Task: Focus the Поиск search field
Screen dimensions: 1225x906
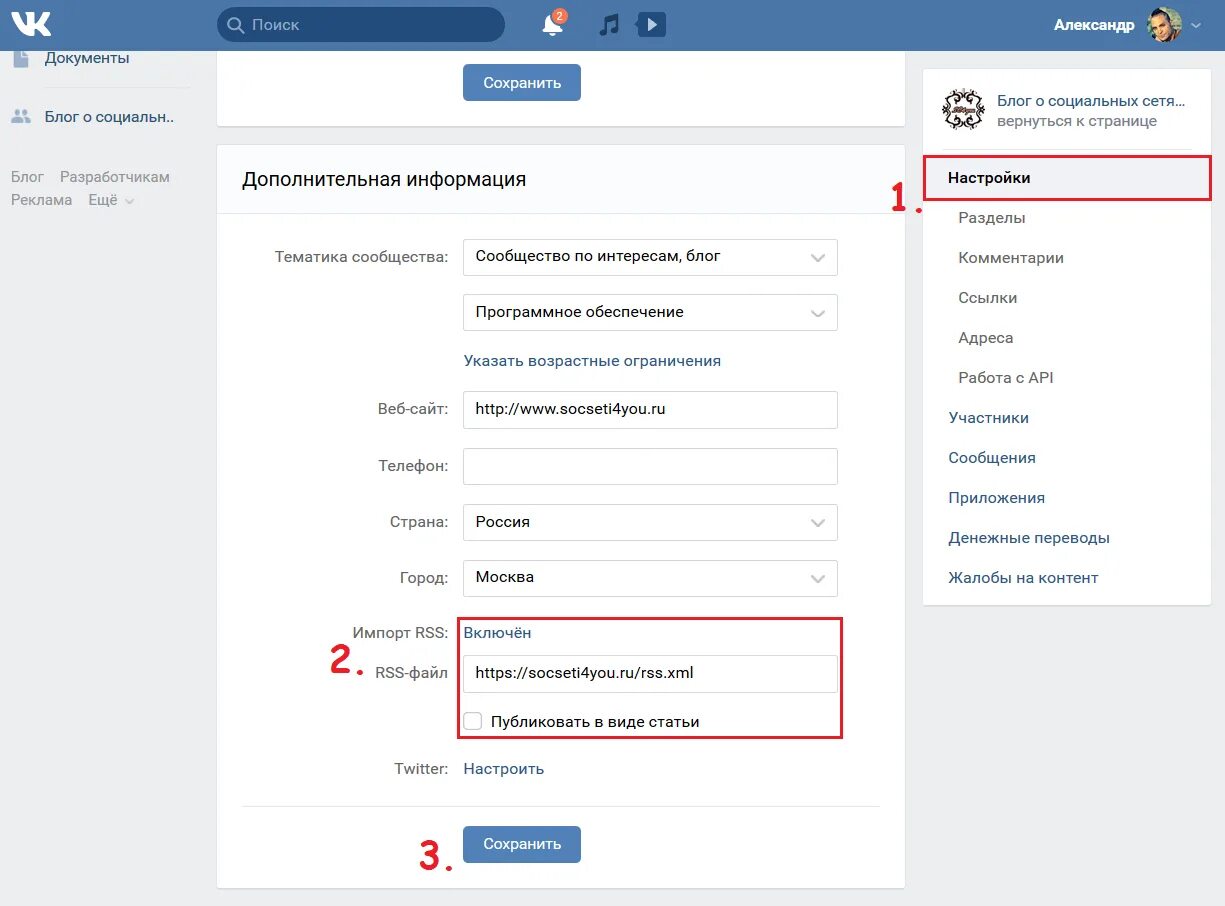Action: pos(361,25)
